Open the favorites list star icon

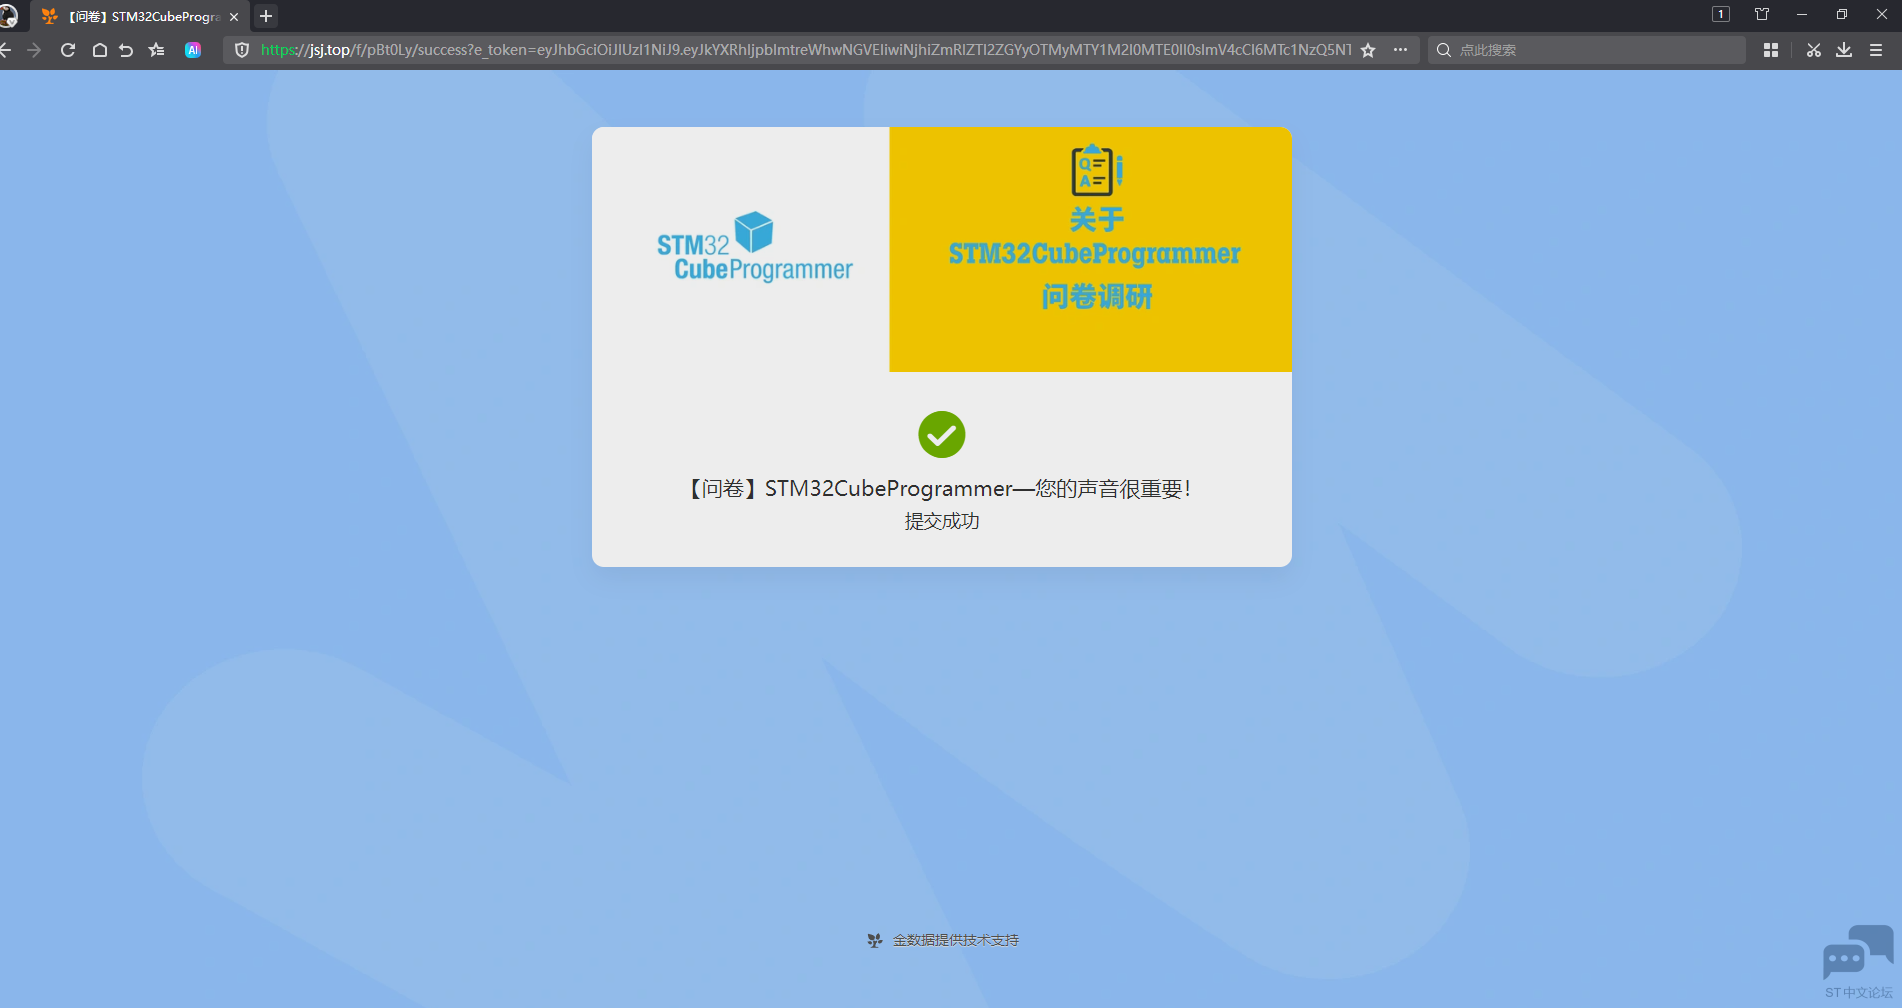click(156, 50)
